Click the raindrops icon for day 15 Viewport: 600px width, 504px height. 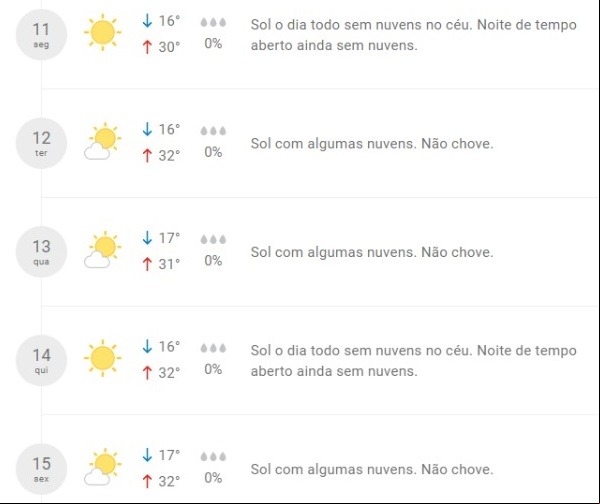click(213, 457)
